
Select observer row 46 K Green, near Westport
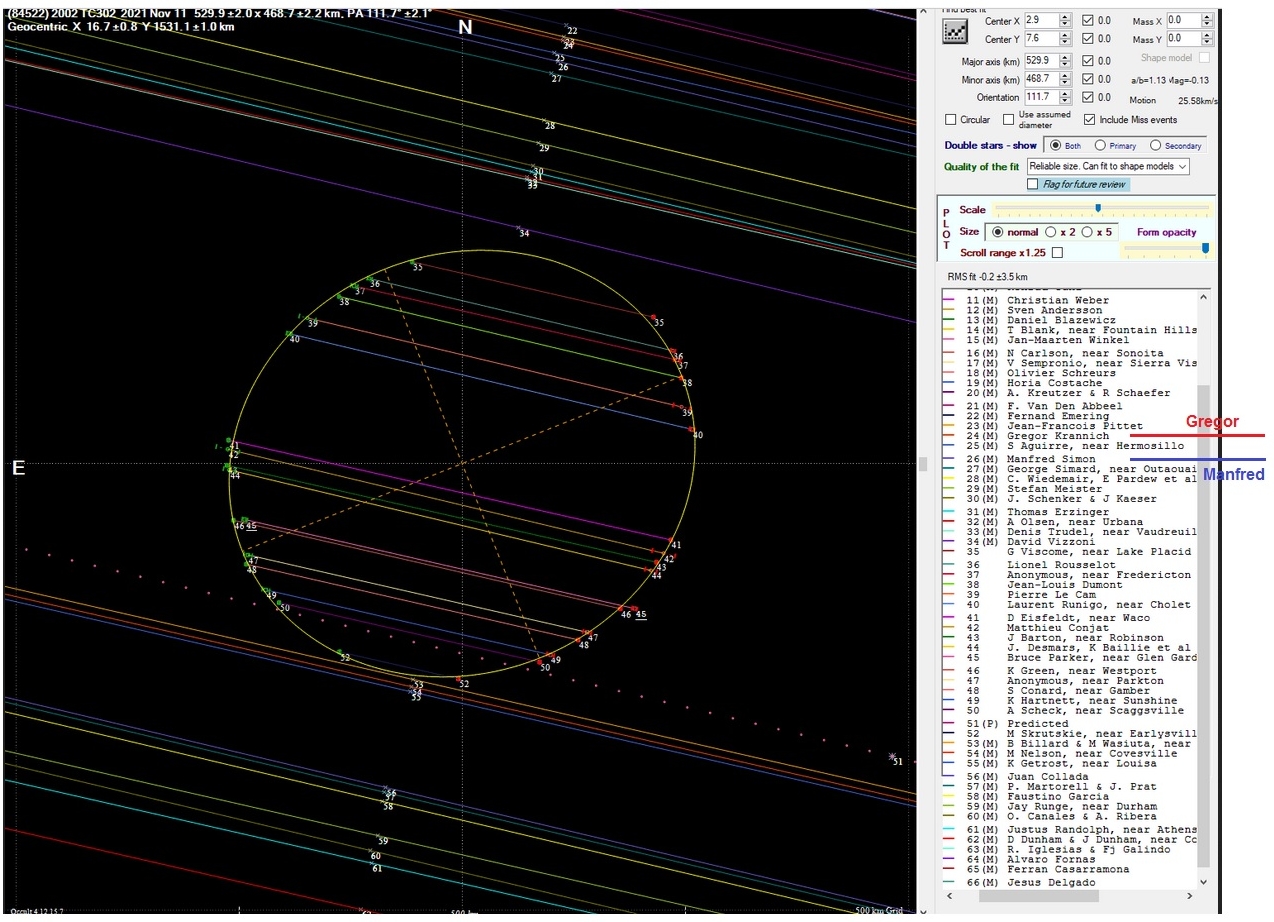pyautogui.click(x=1069, y=671)
